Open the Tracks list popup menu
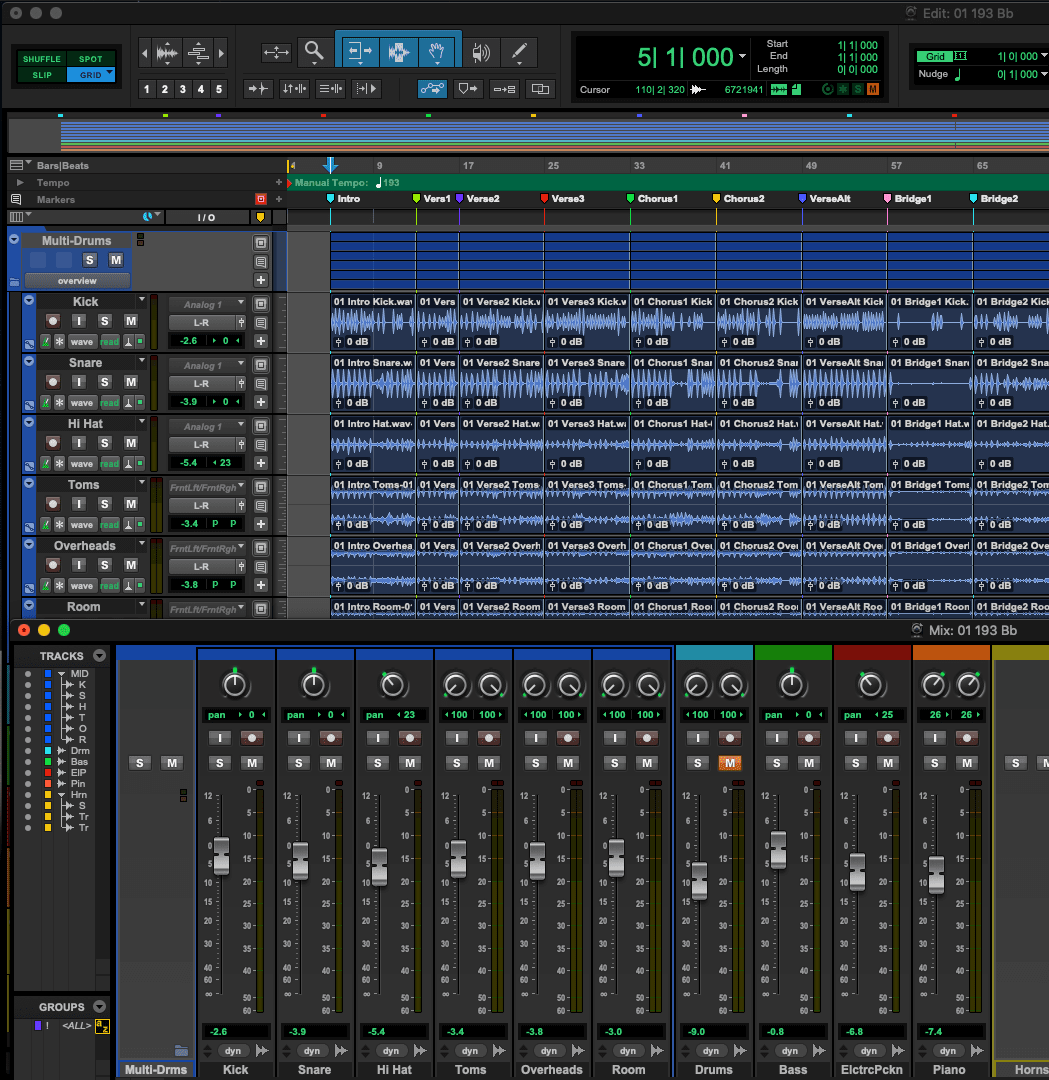 tap(99, 656)
